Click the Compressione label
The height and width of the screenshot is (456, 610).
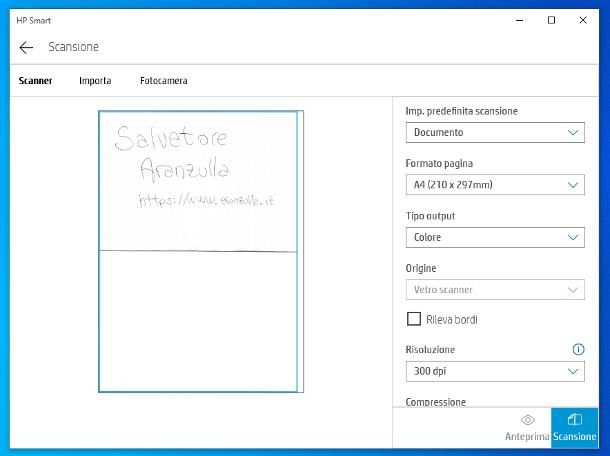coord(436,402)
